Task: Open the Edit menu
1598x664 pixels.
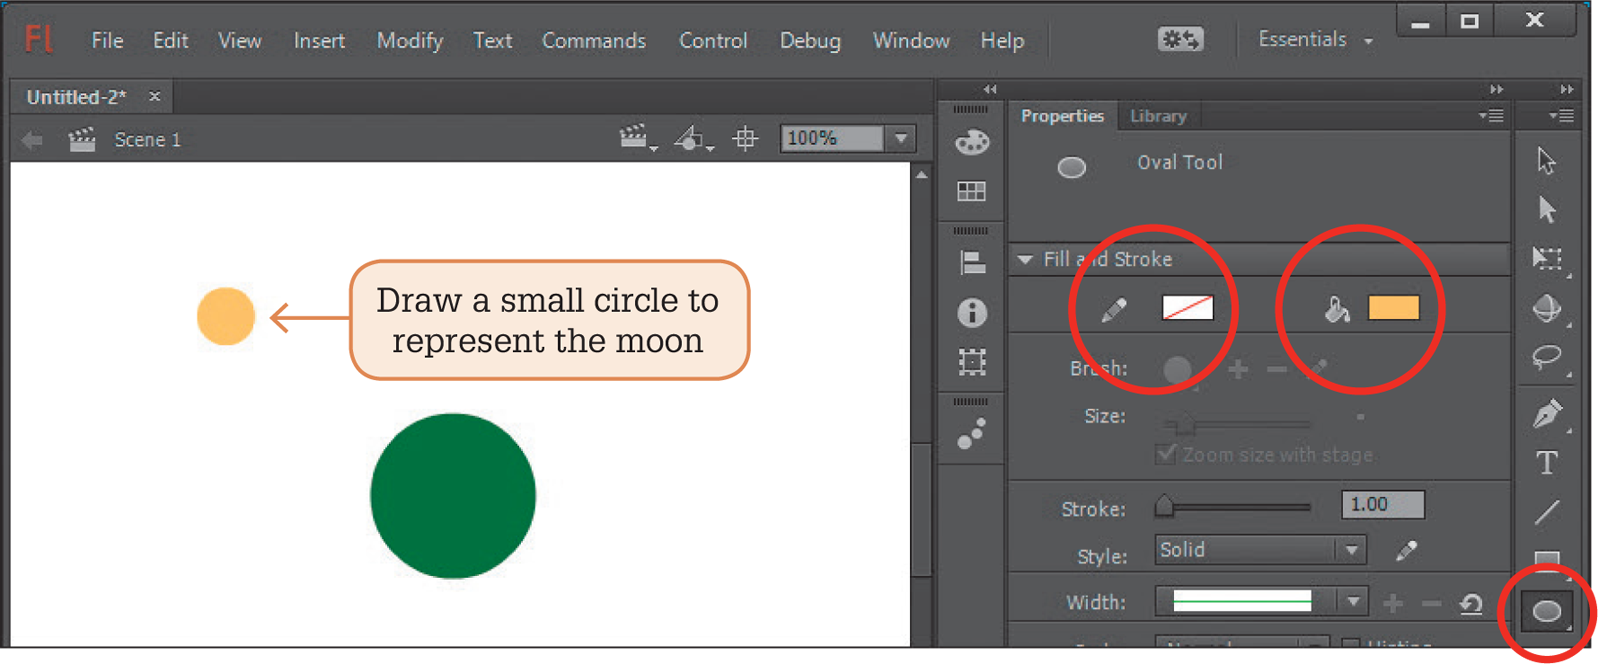Action: (171, 41)
